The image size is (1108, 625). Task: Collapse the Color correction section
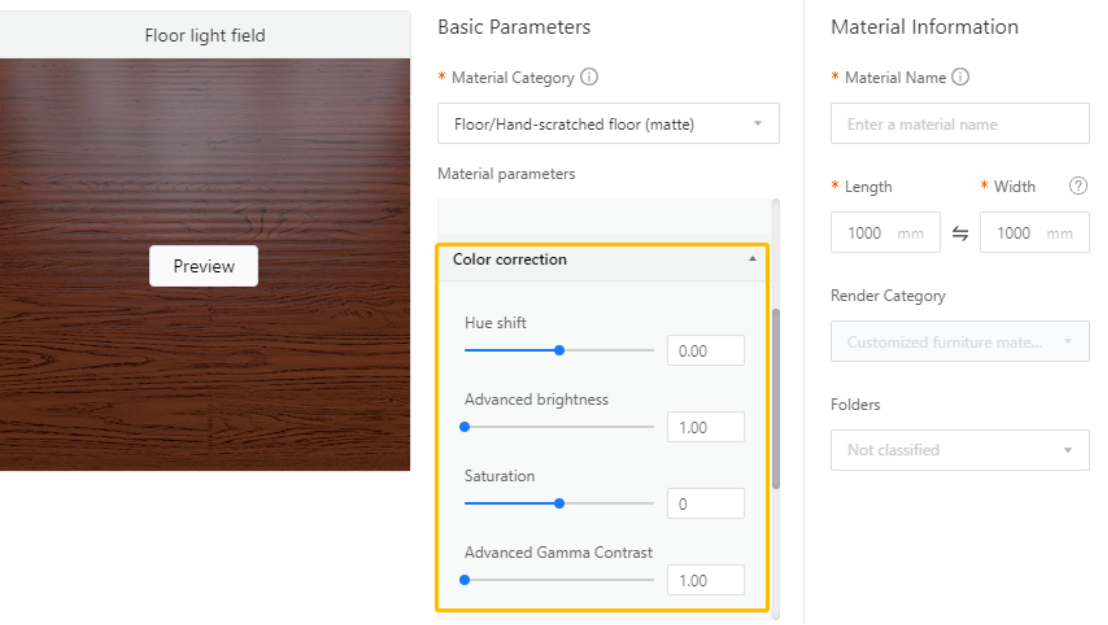(x=752, y=259)
